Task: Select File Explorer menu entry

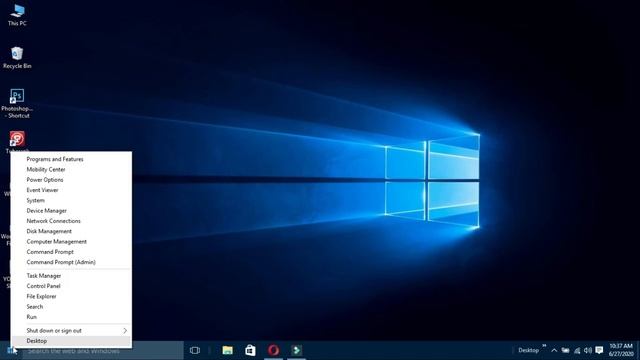Action: click(71, 296)
